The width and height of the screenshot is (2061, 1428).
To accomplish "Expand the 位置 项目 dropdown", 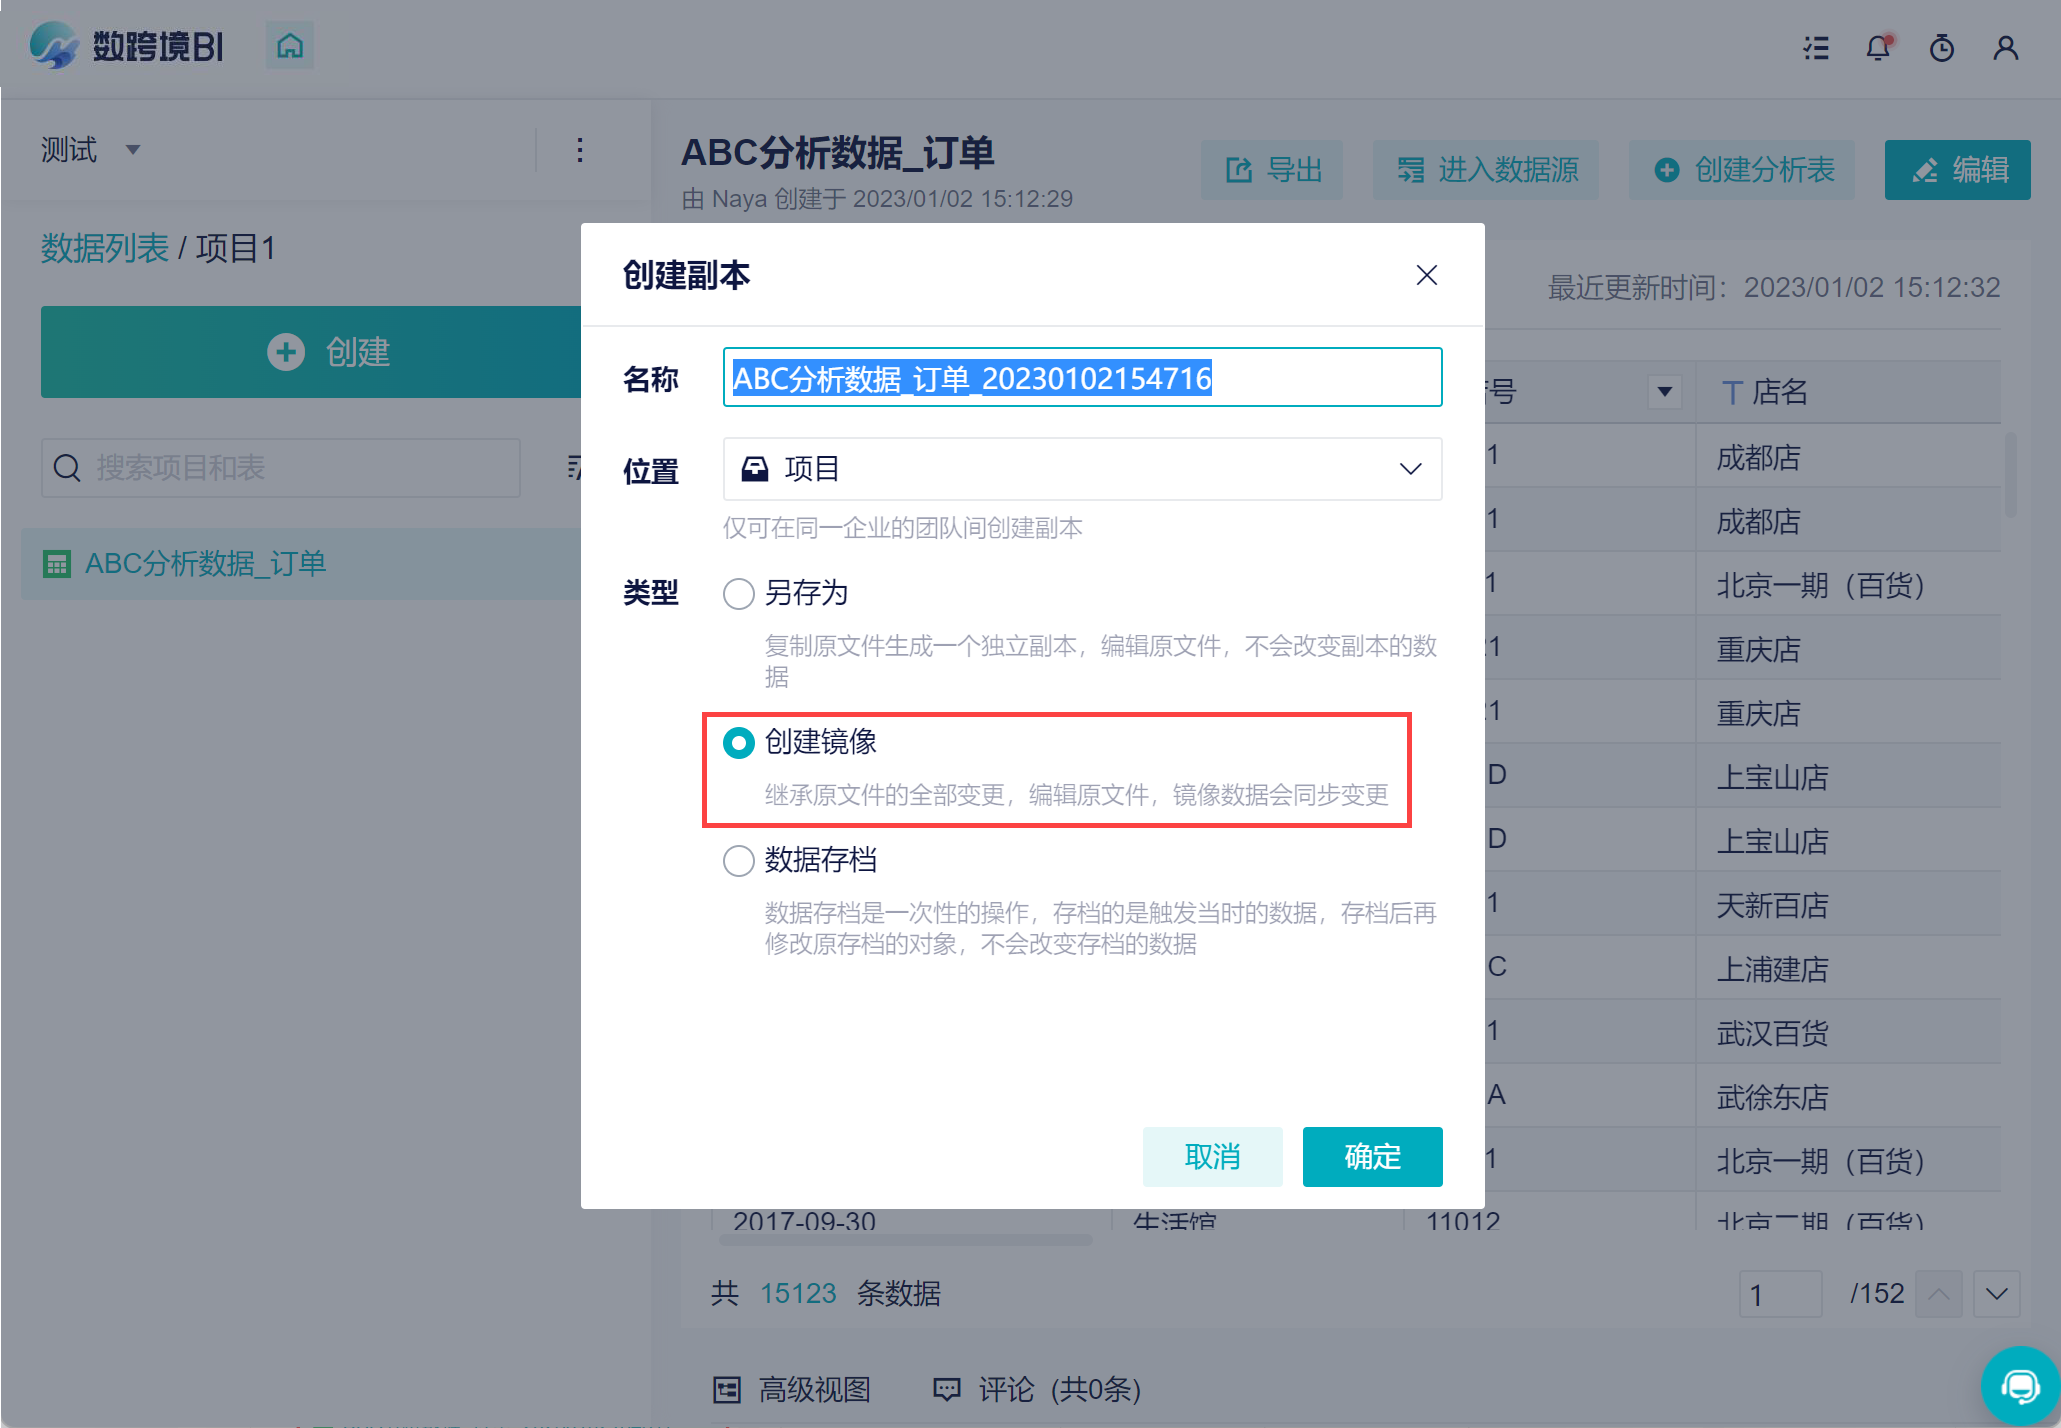I will [x=1082, y=469].
